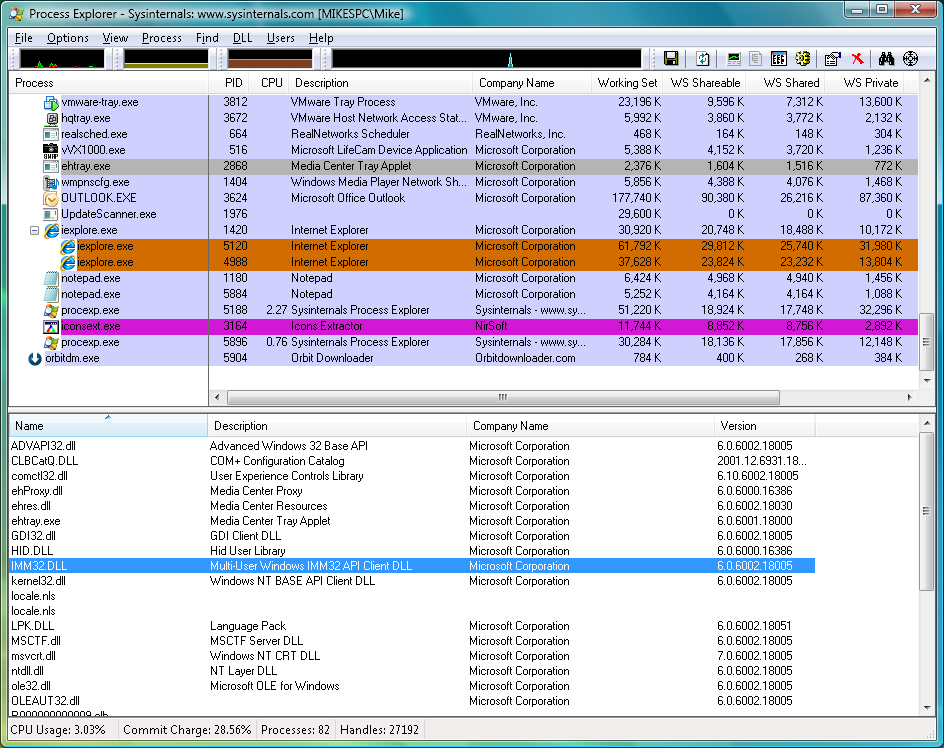Viewport: 944px width, 748px height.
Task: Select kernel32.dll in the DLL list
Action: pyautogui.click(x=412, y=581)
